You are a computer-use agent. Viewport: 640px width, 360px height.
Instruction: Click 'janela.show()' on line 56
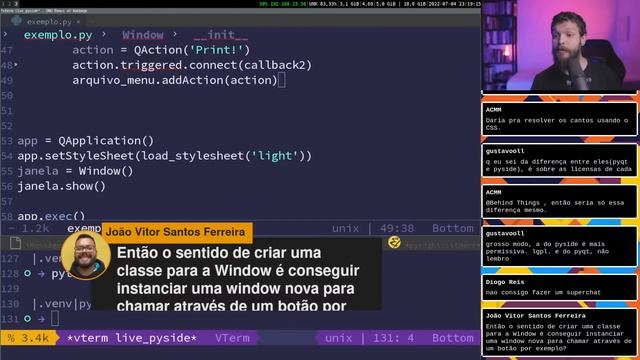pyautogui.click(x=61, y=187)
